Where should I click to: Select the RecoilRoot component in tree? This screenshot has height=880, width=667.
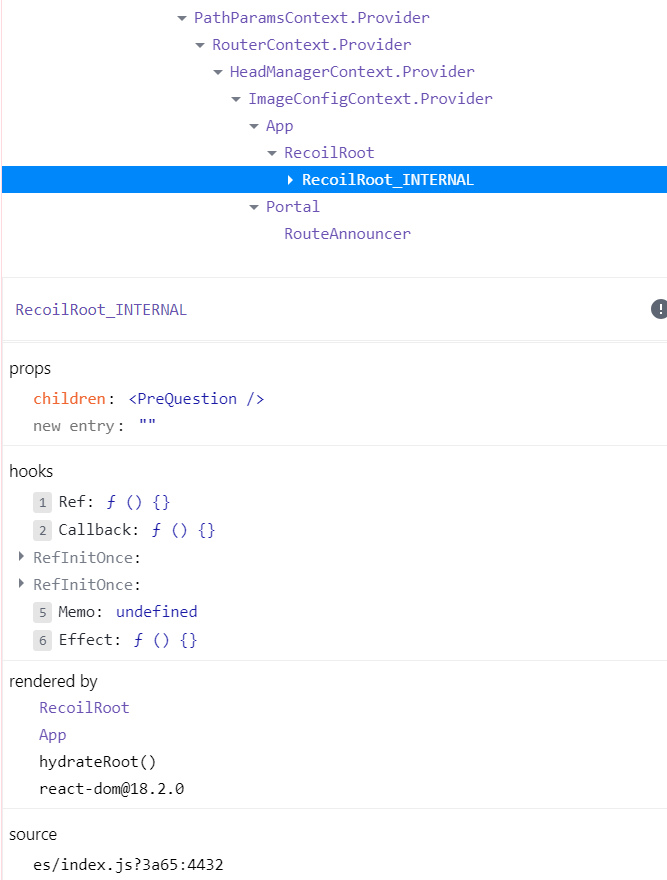click(x=329, y=153)
